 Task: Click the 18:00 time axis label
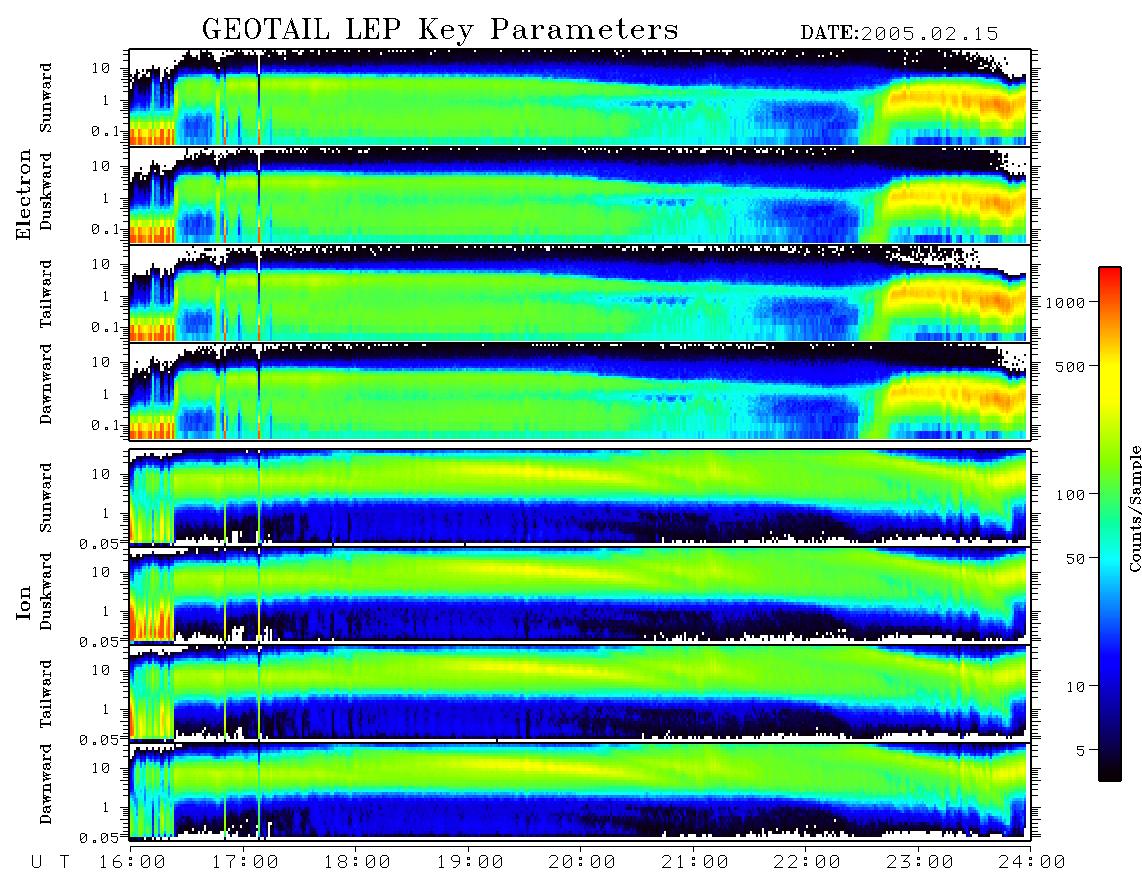(x=357, y=862)
